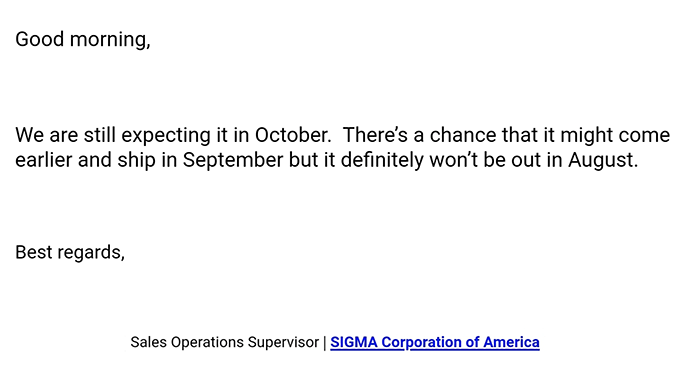Click the word ship in the message
The height and width of the screenshot is (371, 700).
pos(137,160)
